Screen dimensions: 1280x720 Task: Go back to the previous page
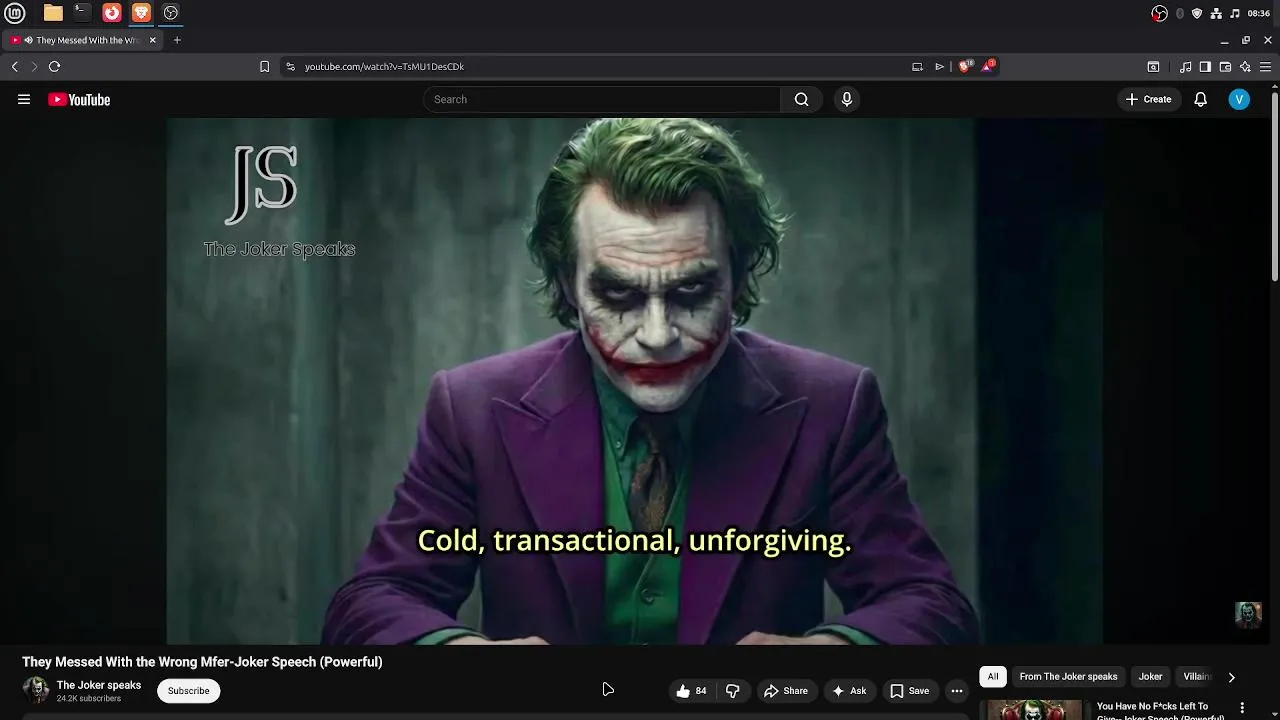[15, 66]
